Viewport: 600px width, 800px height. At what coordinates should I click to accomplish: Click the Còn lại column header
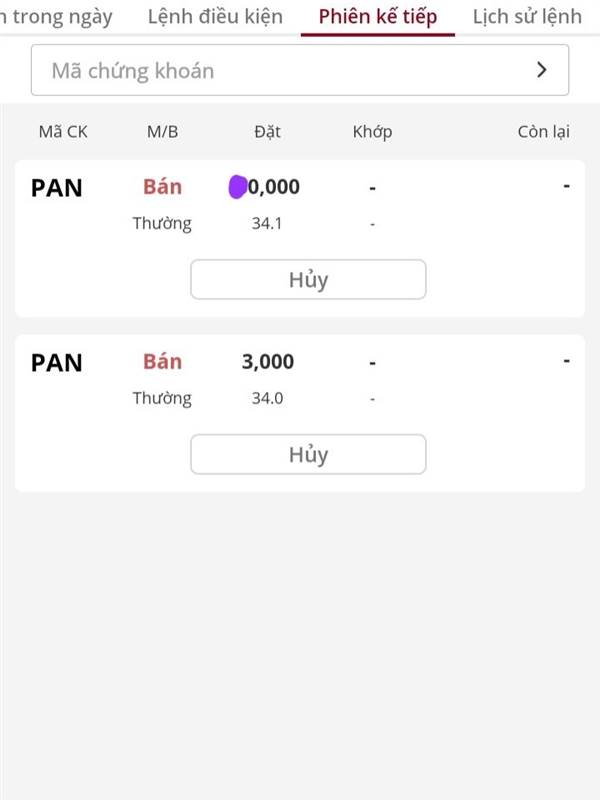tap(544, 132)
